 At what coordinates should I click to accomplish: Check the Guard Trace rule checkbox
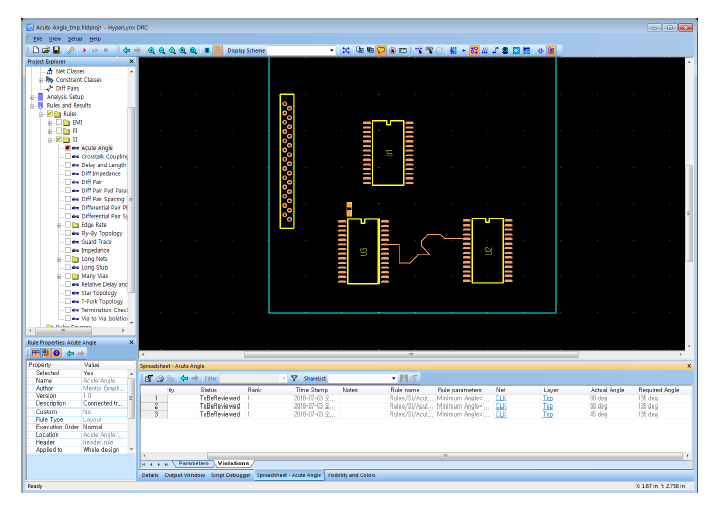coord(67,242)
